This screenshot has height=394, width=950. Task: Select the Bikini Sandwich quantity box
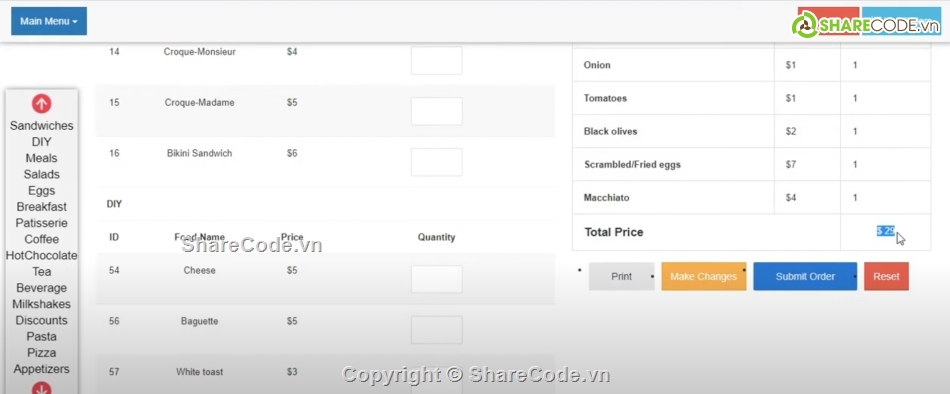click(437, 162)
